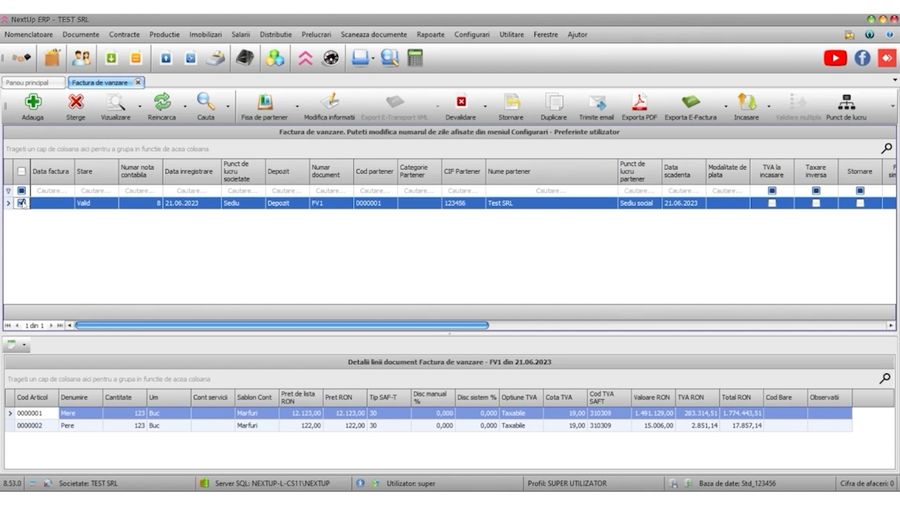This screenshot has height=506, width=900.
Task: Open the Fisa de partener report
Action: [x=264, y=102]
